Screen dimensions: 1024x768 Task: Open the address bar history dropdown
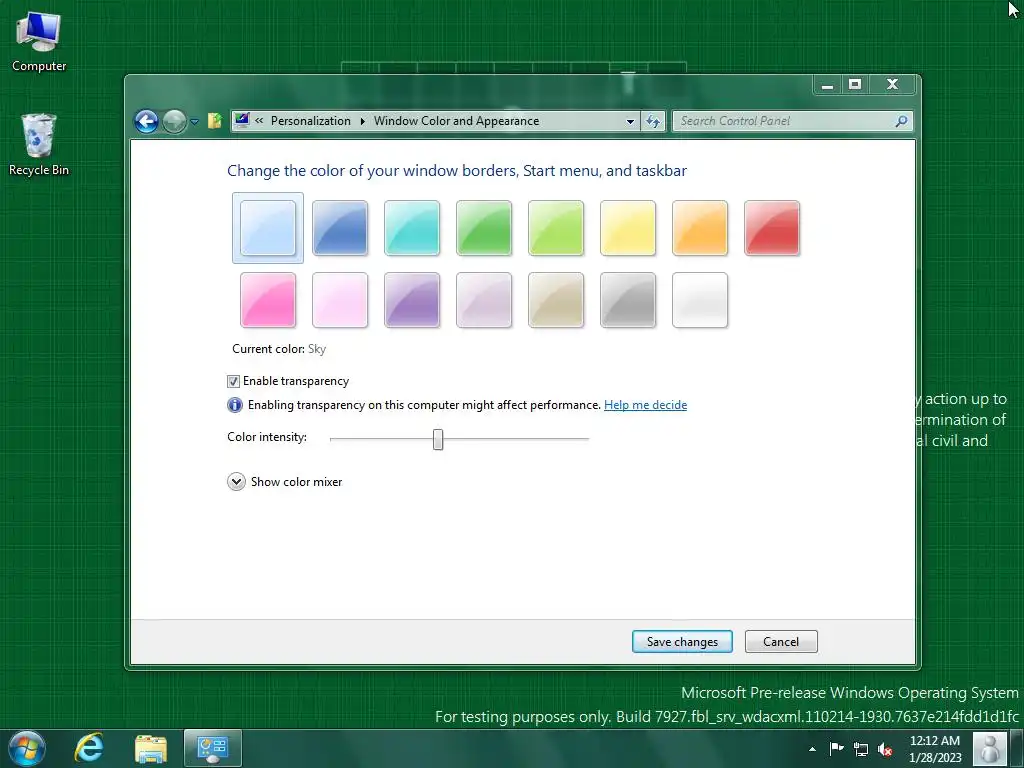630,121
